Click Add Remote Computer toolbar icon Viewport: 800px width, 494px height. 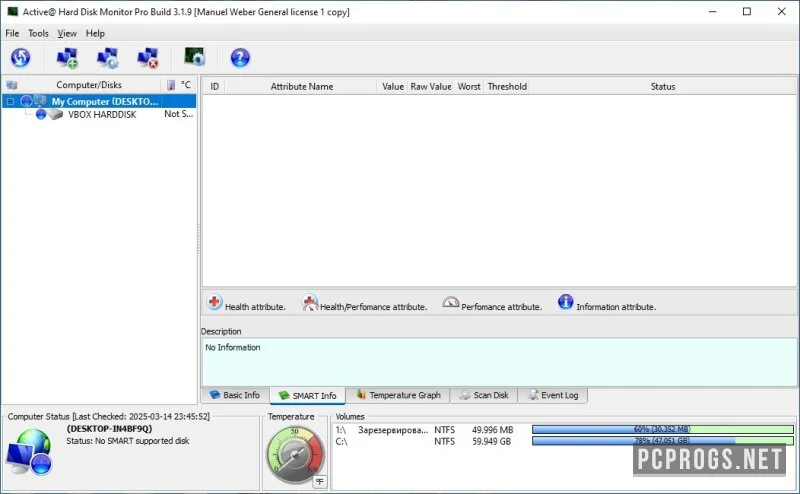67,58
